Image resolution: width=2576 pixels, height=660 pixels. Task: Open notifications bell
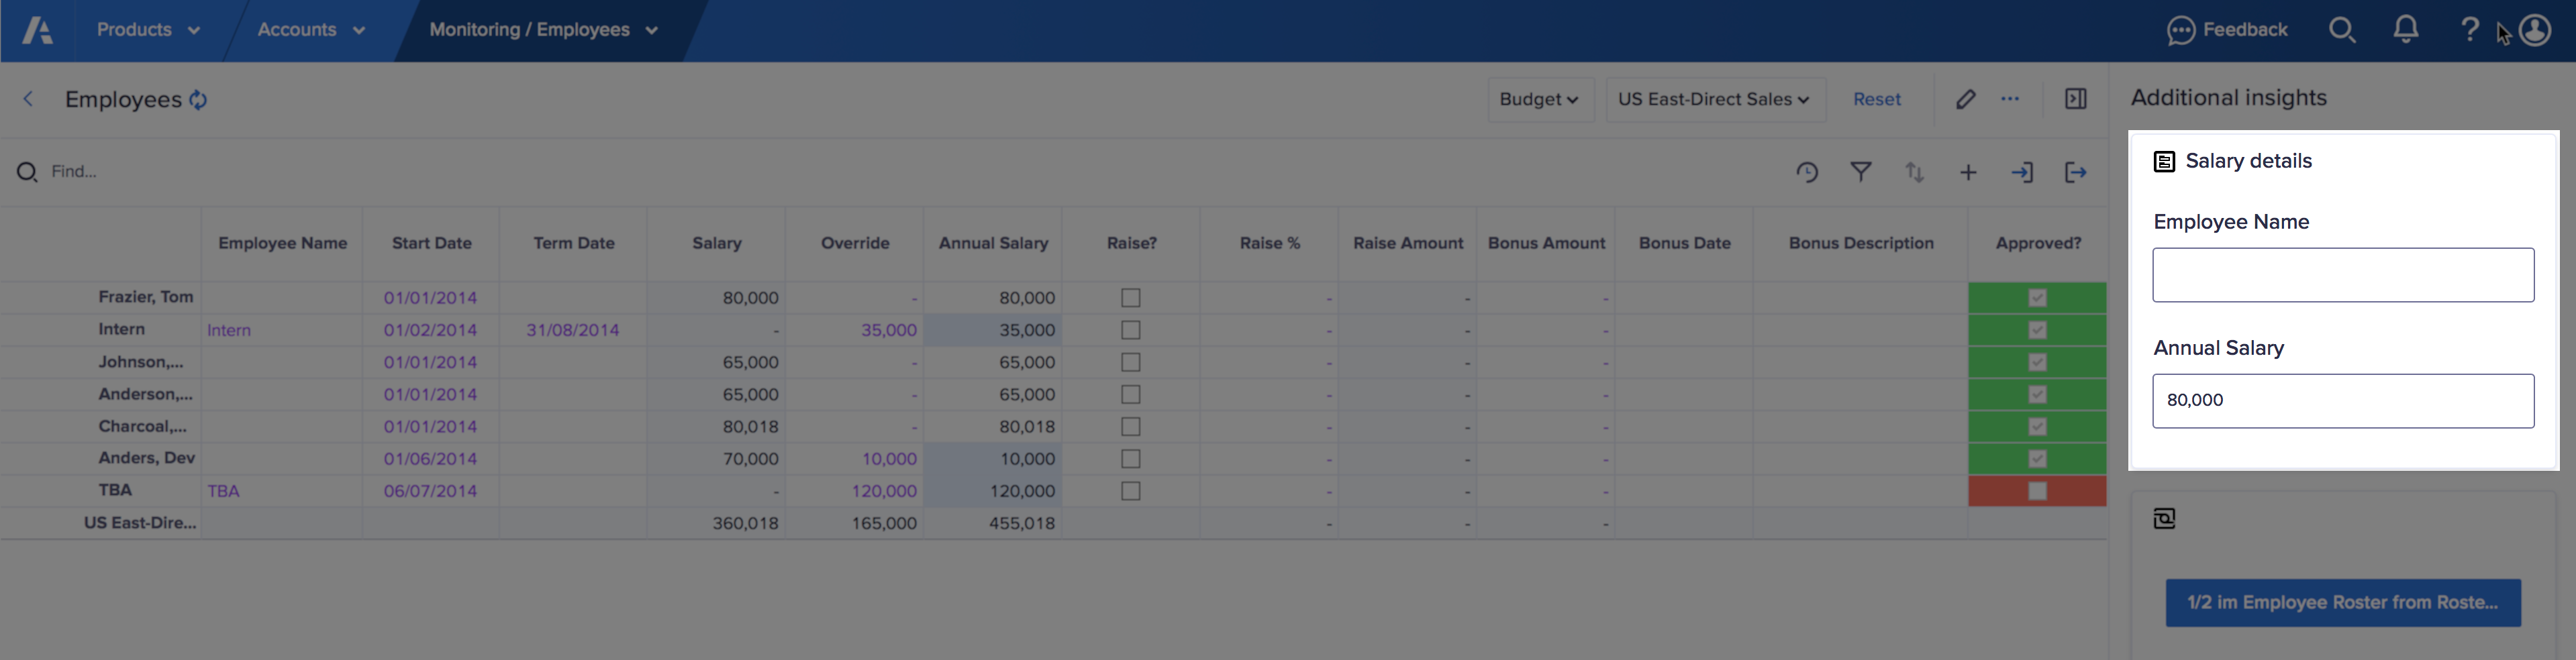tap(2405, 30)
